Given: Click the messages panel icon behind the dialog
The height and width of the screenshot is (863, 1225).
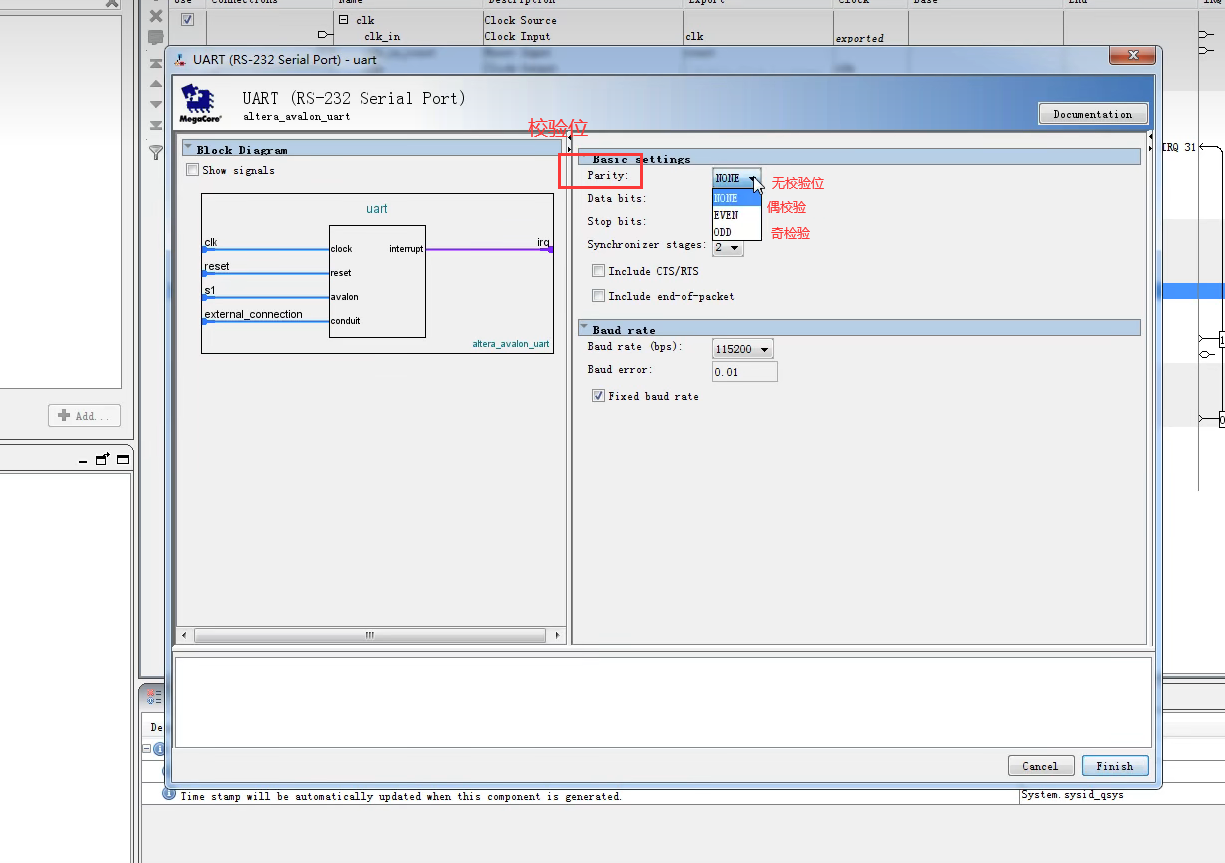Looking at the screenshot, I should pos(153,695).
